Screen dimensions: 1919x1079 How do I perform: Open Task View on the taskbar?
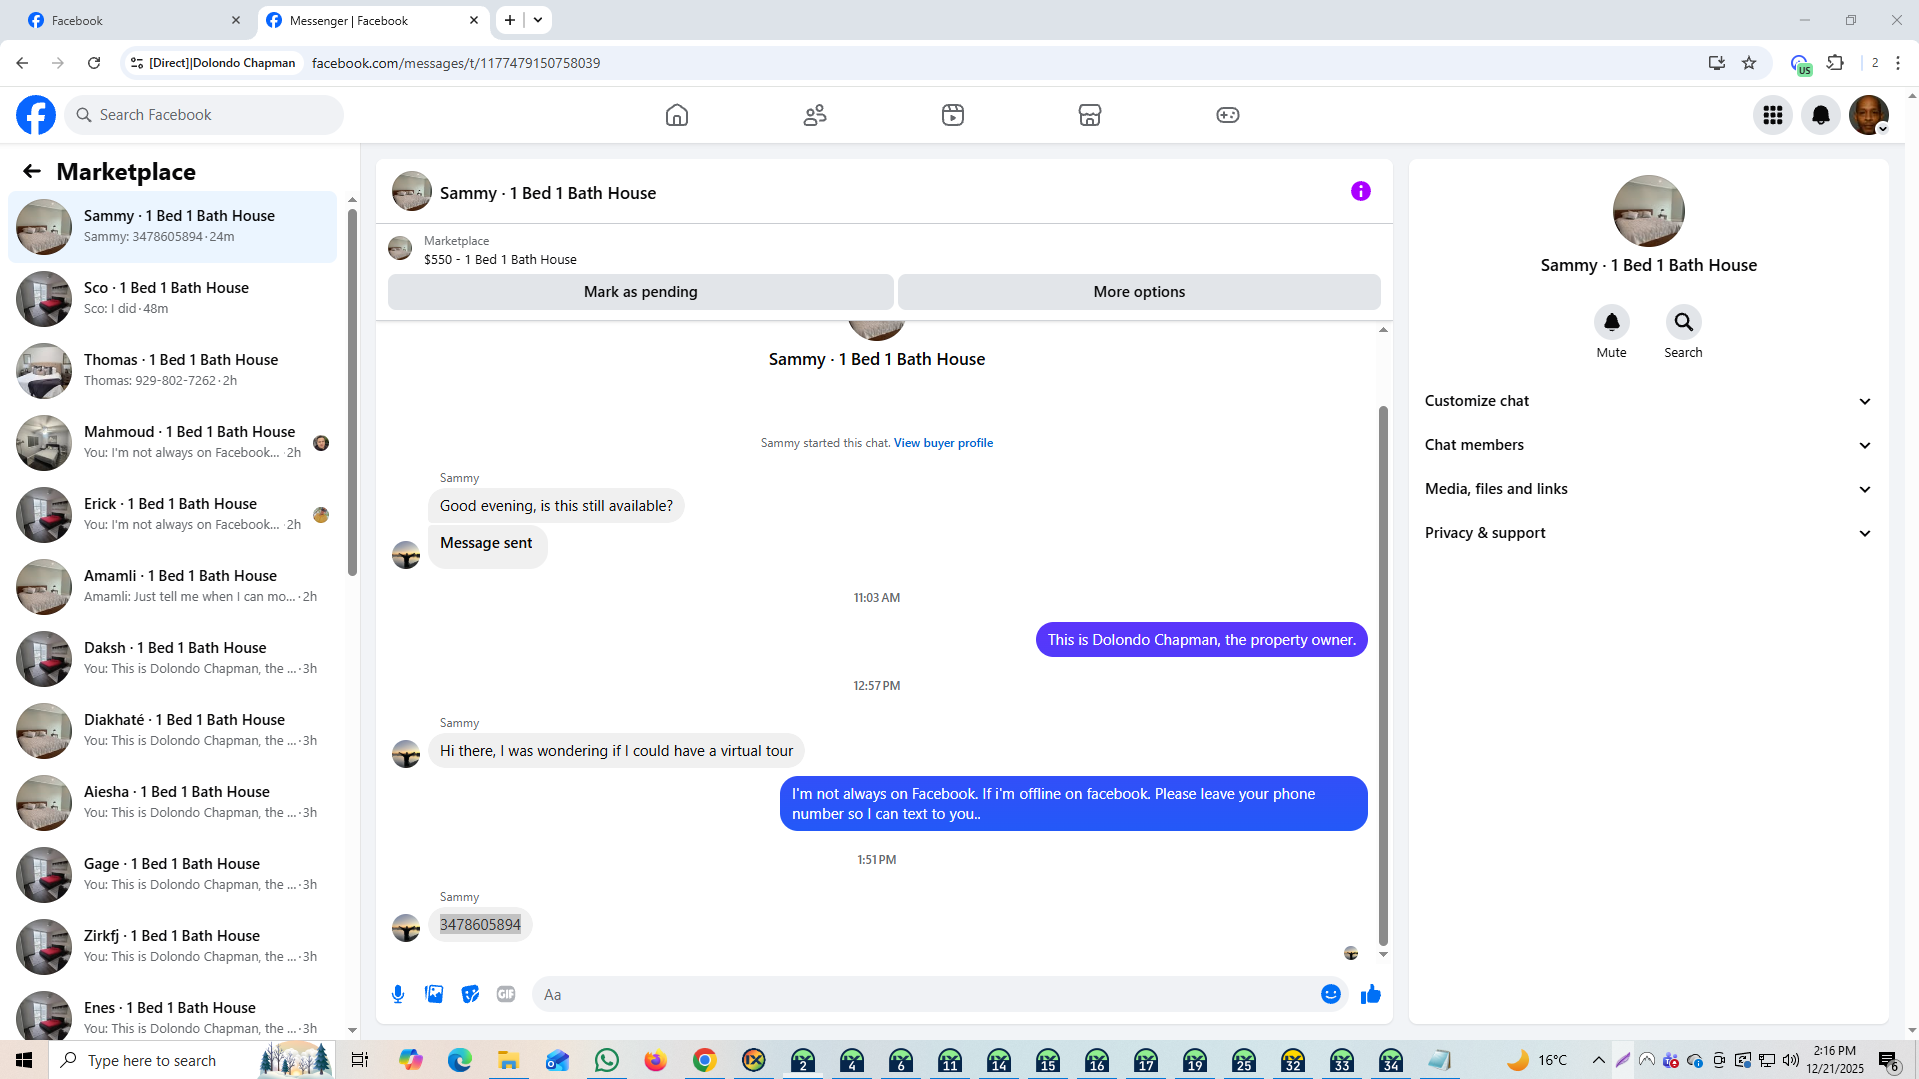[x=360, y=1060]
